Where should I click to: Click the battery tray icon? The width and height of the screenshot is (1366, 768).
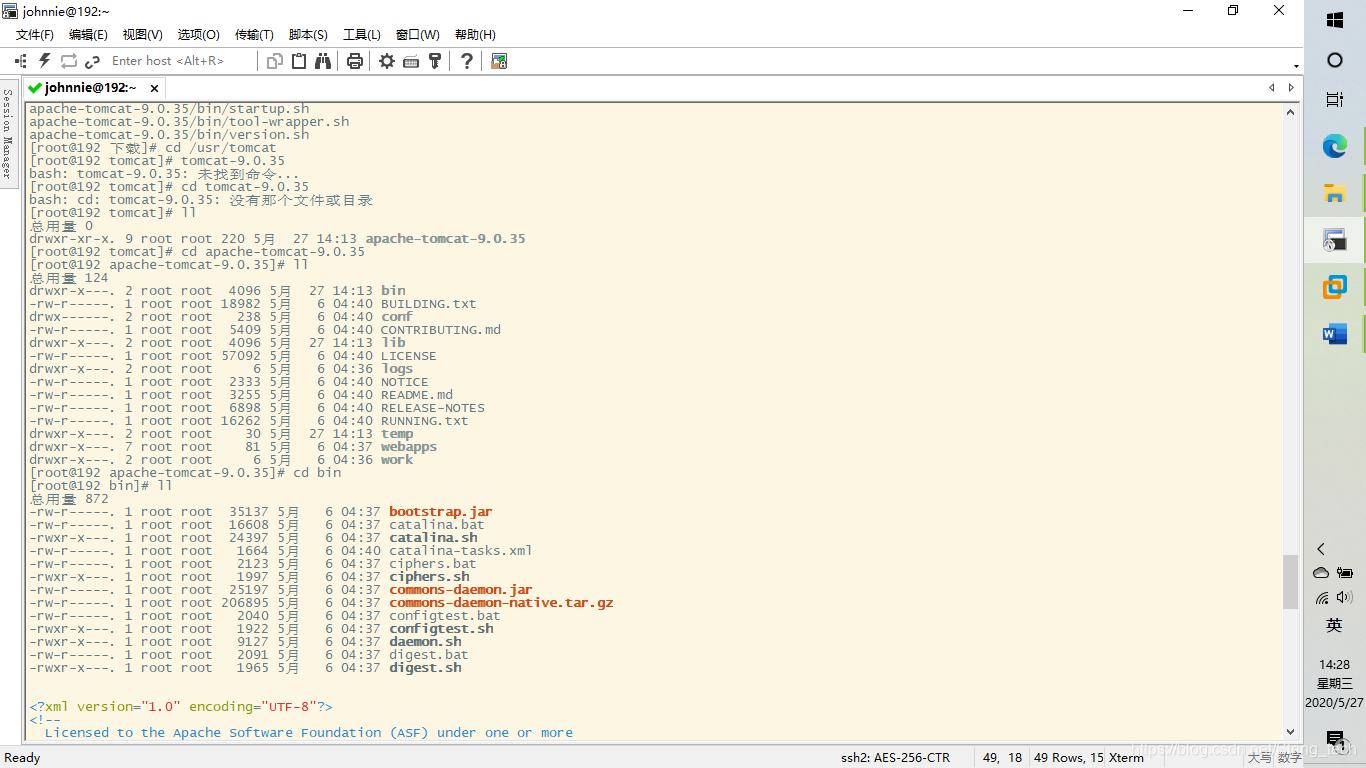(1345, 573)
